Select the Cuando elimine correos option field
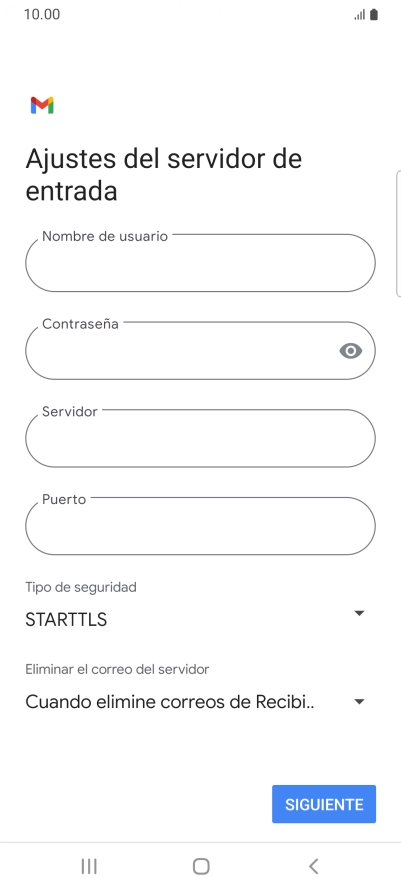Image resolution: width=401 pixels, height=892 pixels. (x=195, y=702)
